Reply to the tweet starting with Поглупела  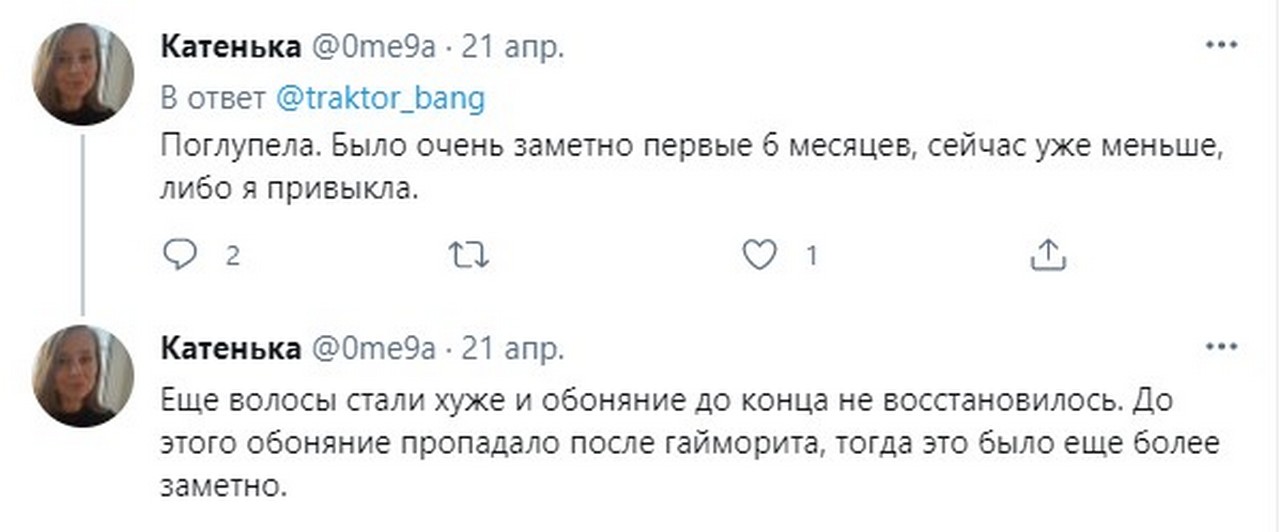click(180, 256)
